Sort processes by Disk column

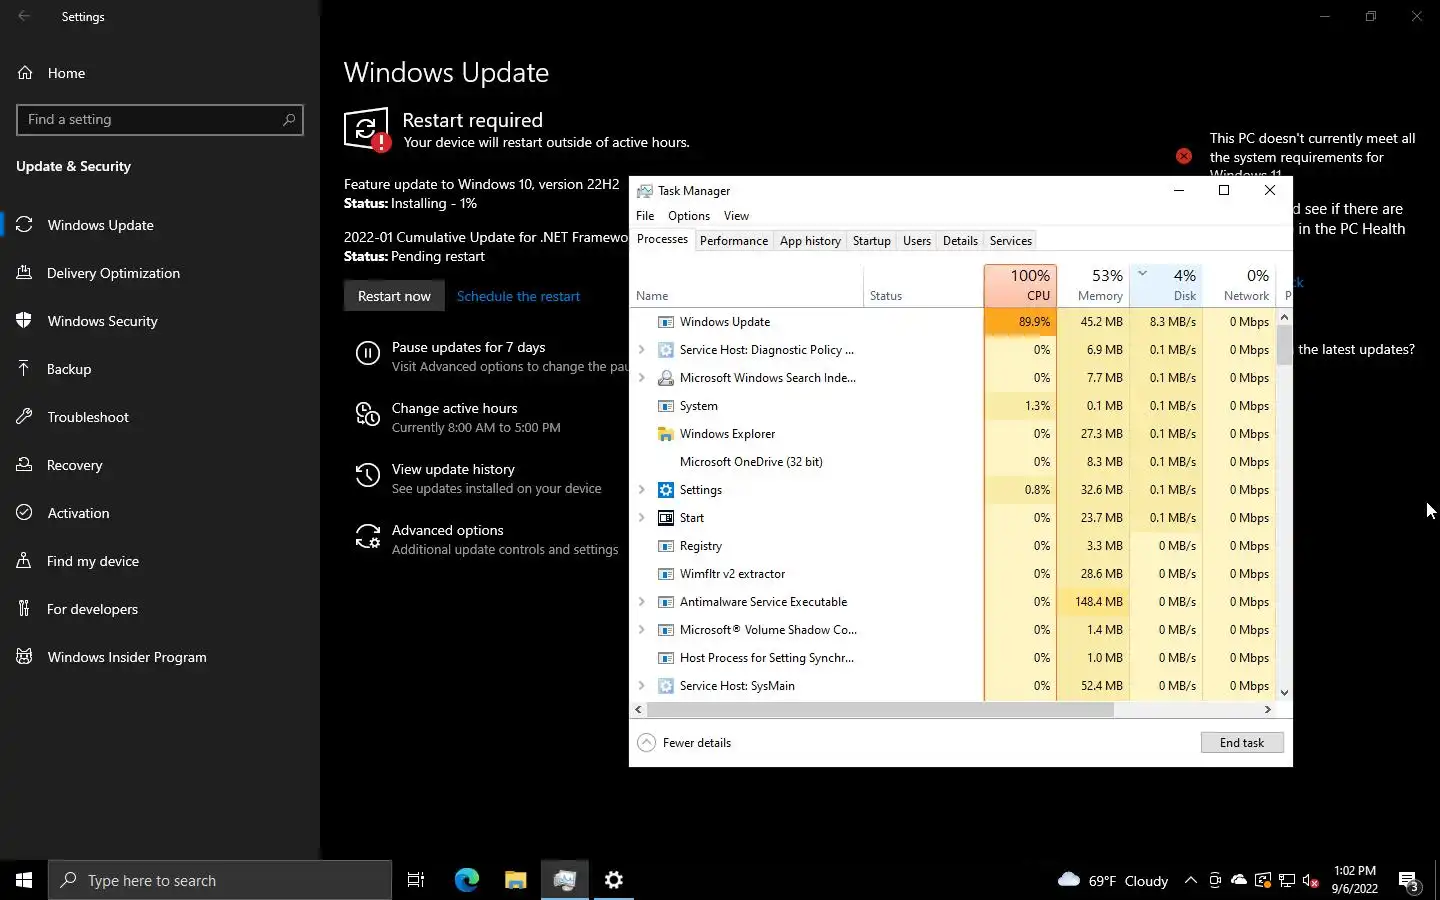[1166, 285]
